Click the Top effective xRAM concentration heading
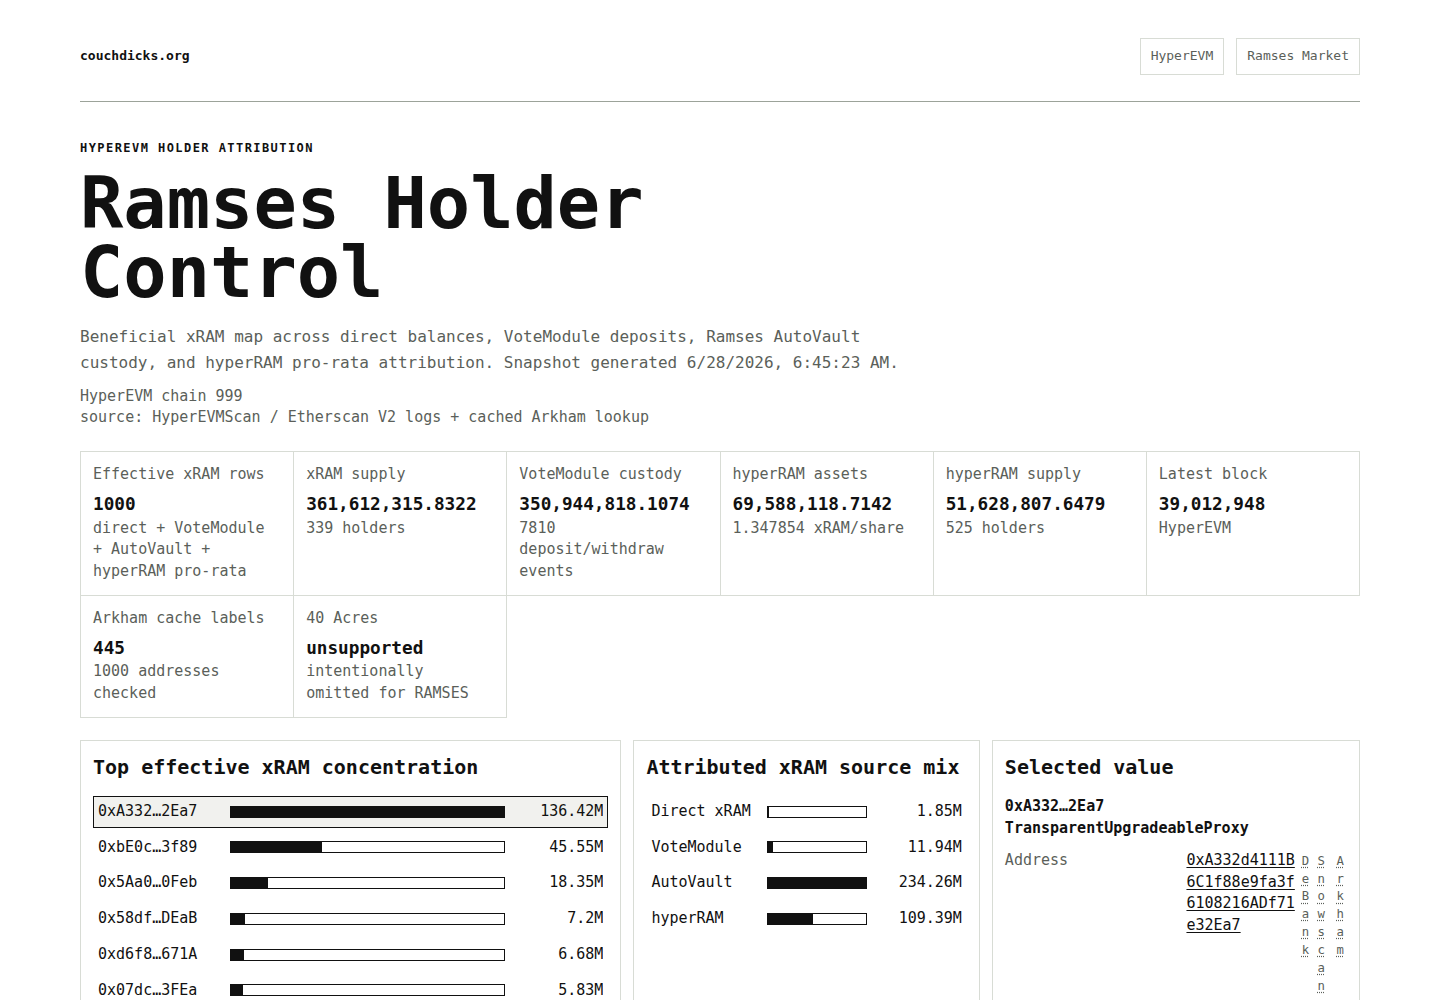The image size is (1440, 1000). pos(286,767)
